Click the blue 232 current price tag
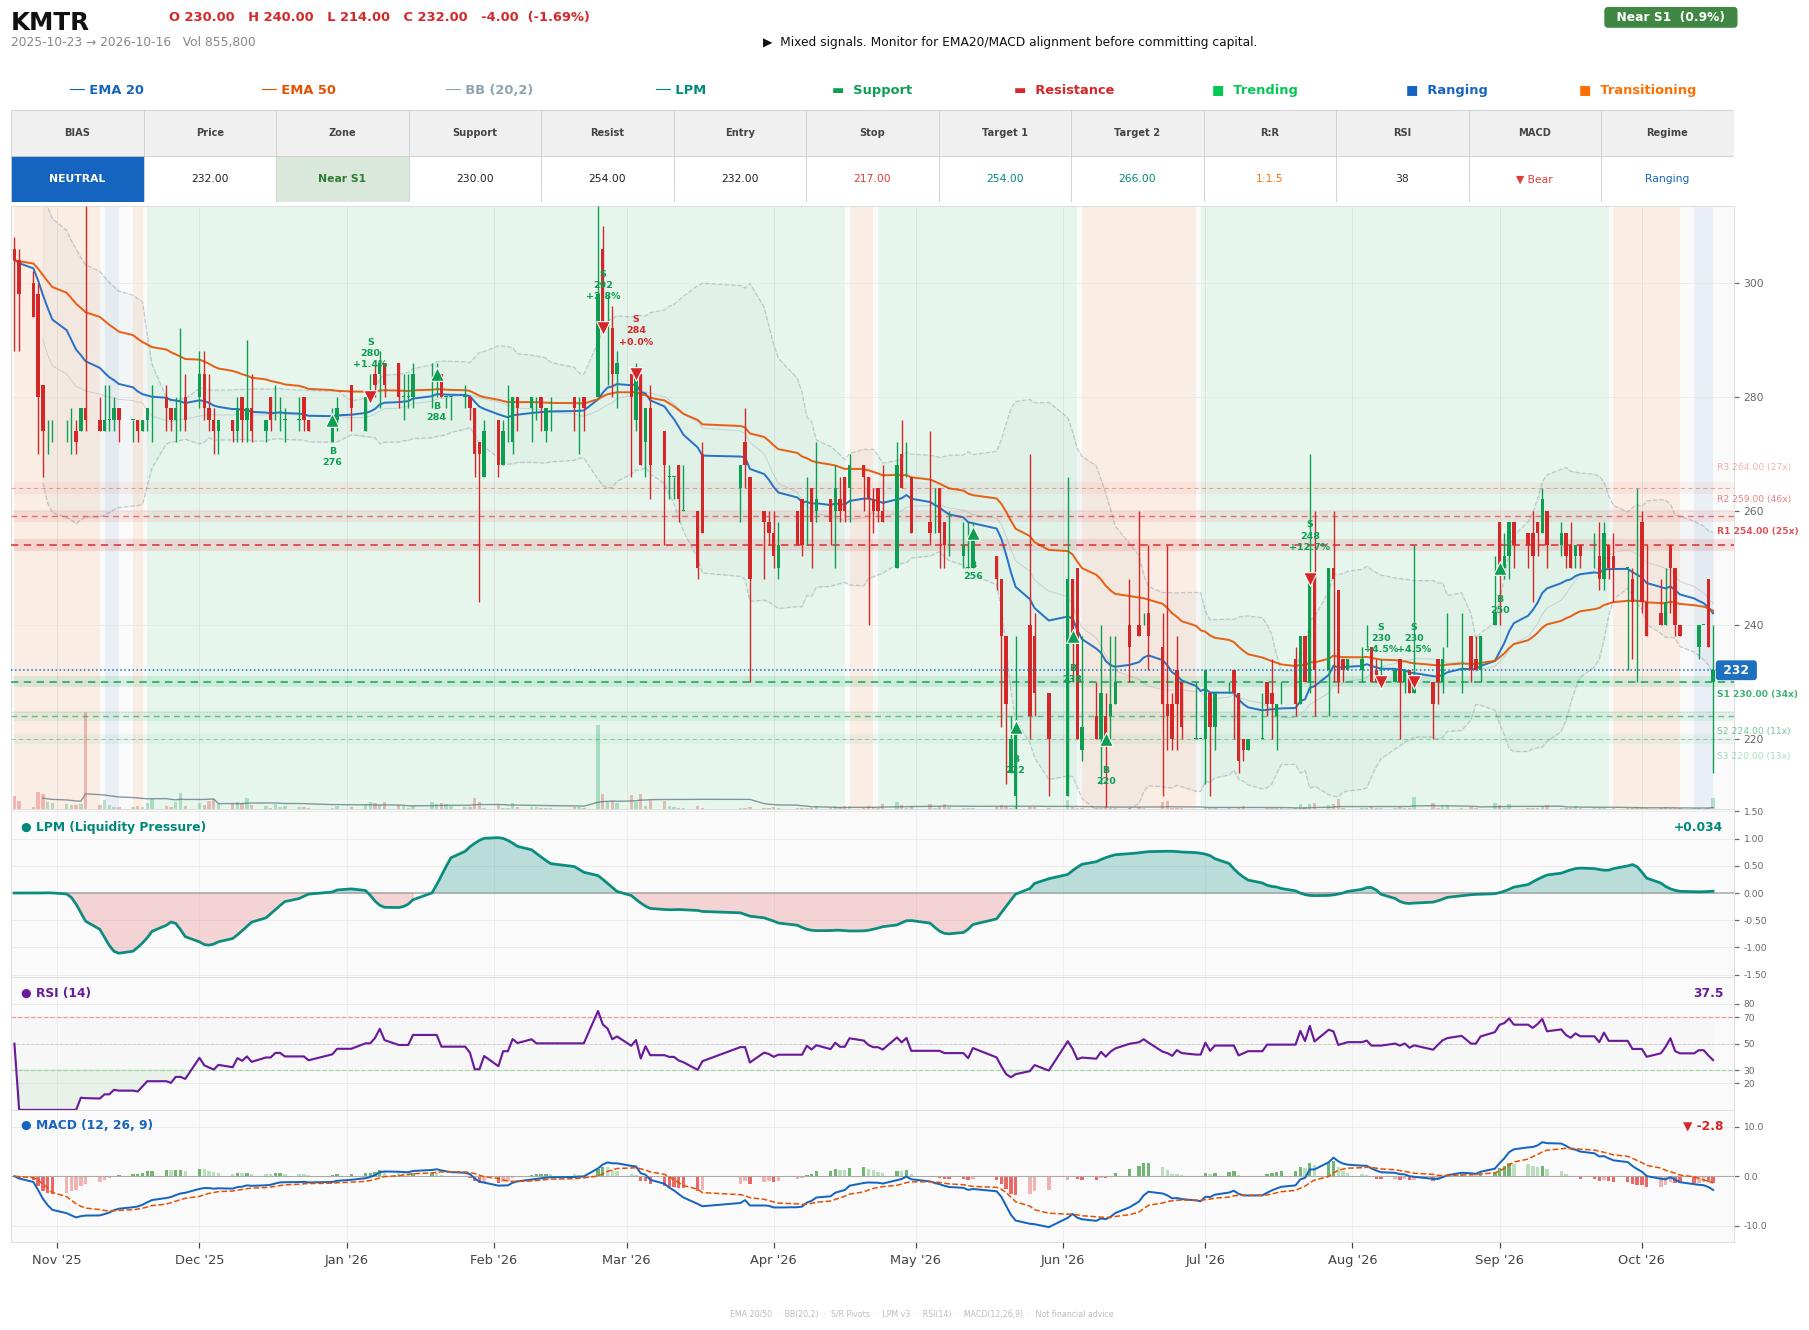 [1735, 670]
